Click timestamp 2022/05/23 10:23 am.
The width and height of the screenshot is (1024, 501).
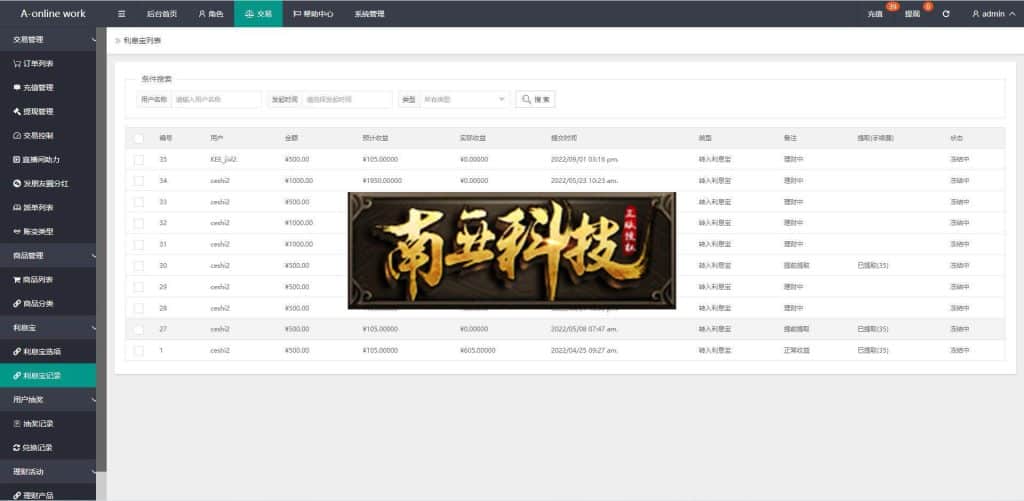tap(584, 181)
